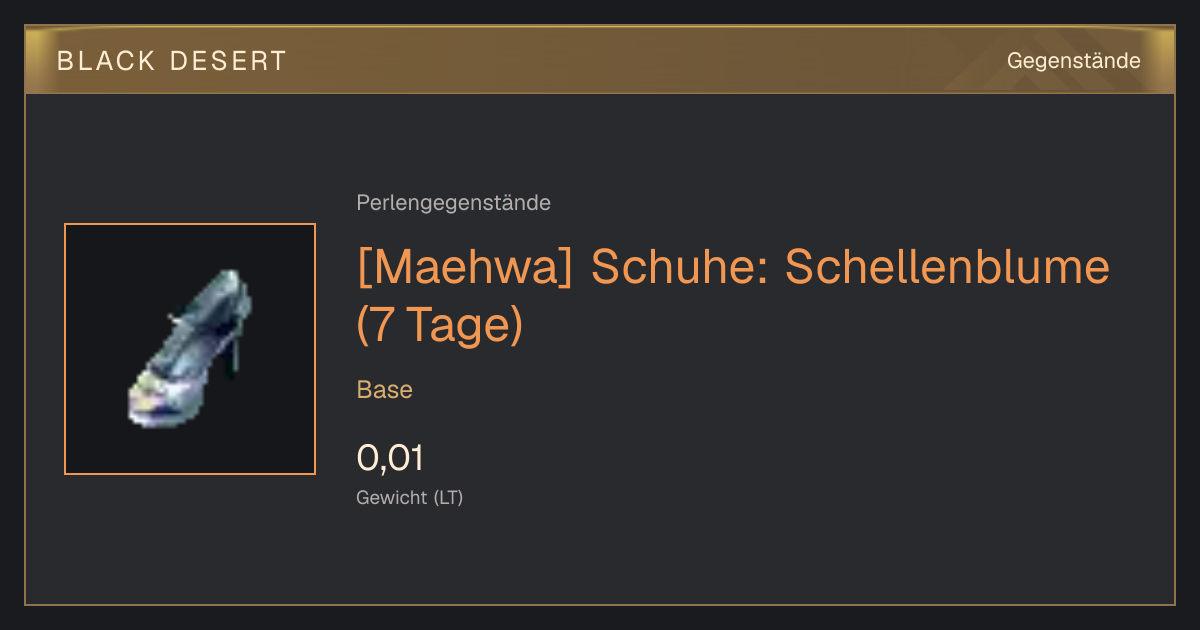Click the (7 Tage) duration text
Viewport: 1200px width, 630px height.
[440, 326]
